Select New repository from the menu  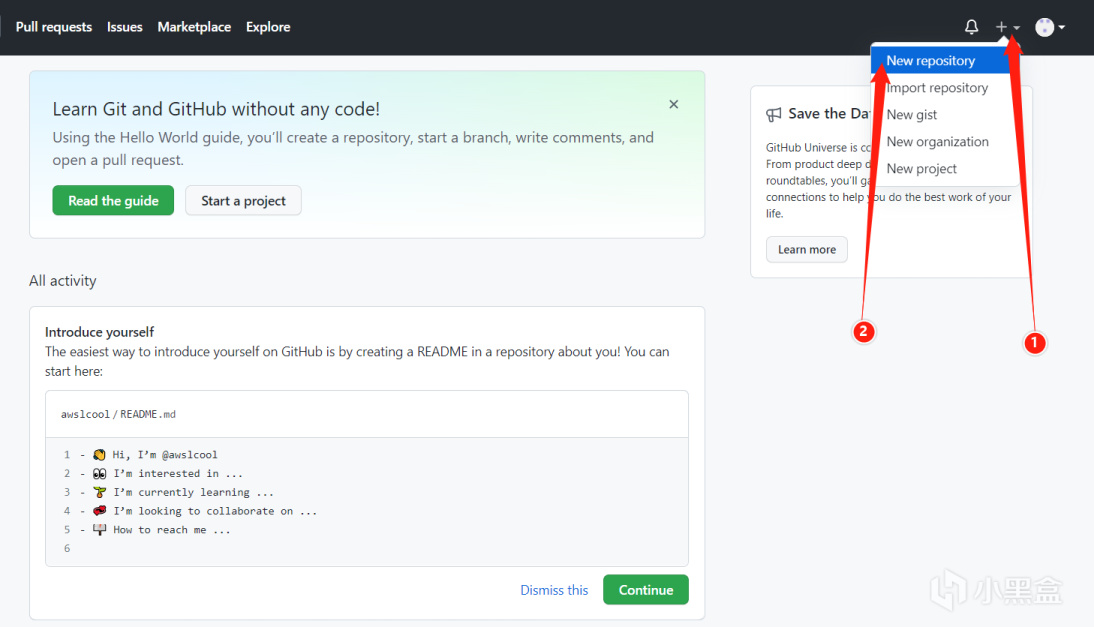pos(930,61)
